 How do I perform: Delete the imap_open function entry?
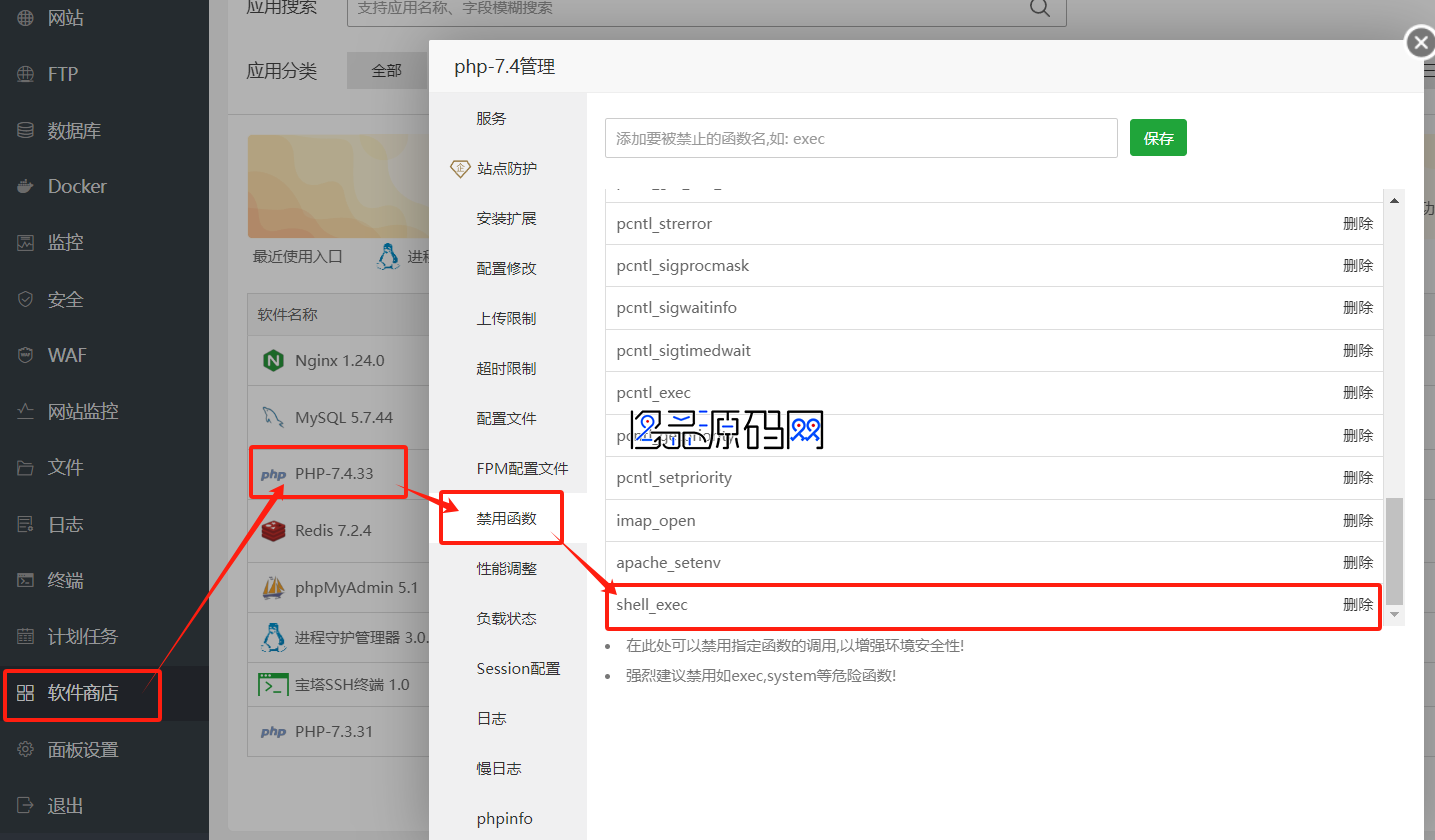pyautogui.click(x=1358, y=521)
